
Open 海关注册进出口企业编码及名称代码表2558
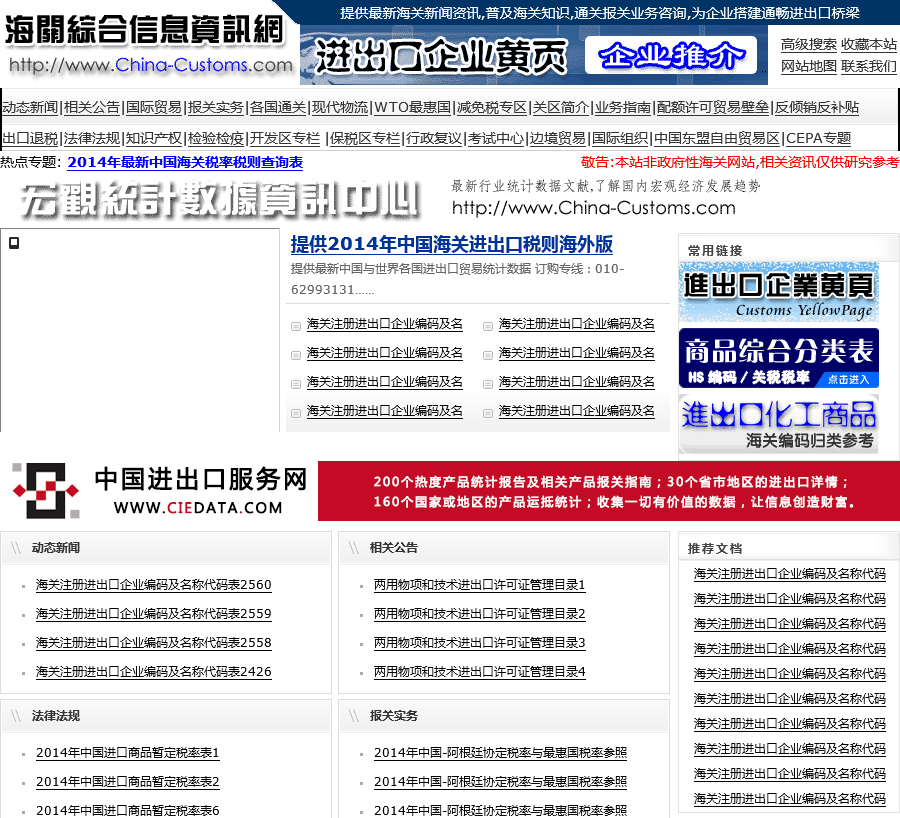coord(153,643)
